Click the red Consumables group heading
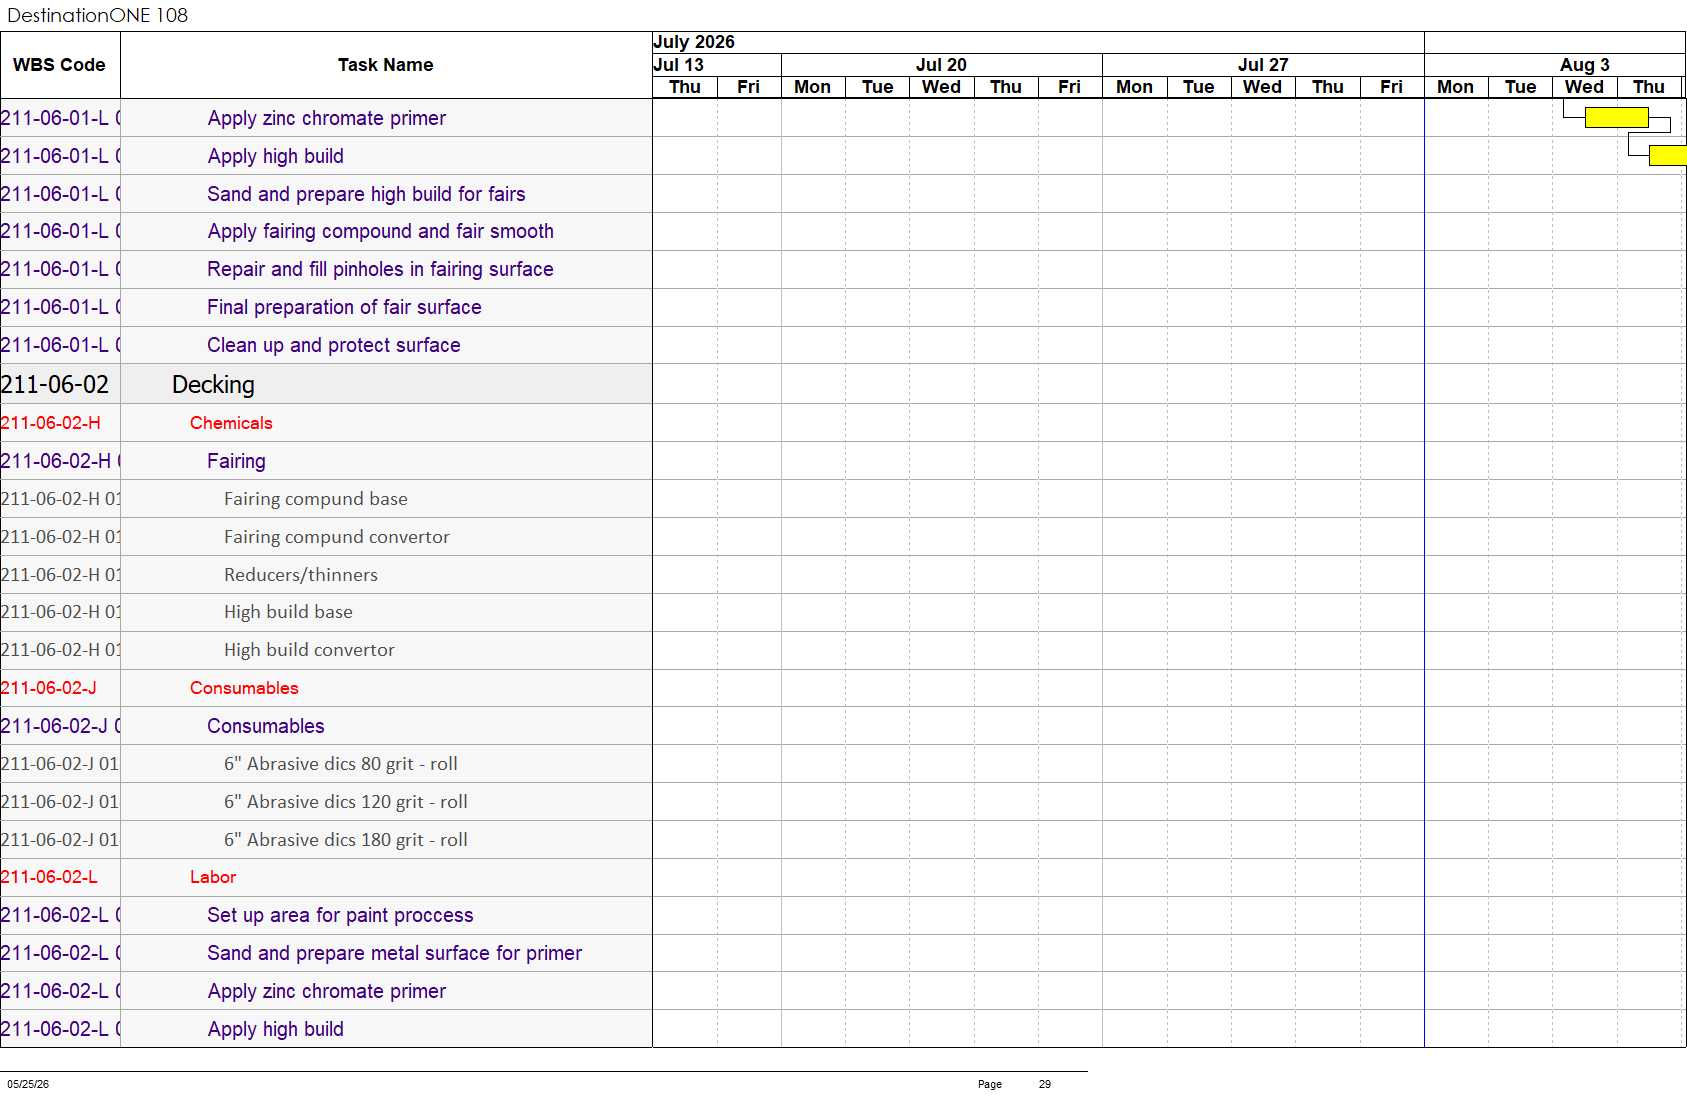The width and height of the screenshot is (1687, 1097). [244, 688]
